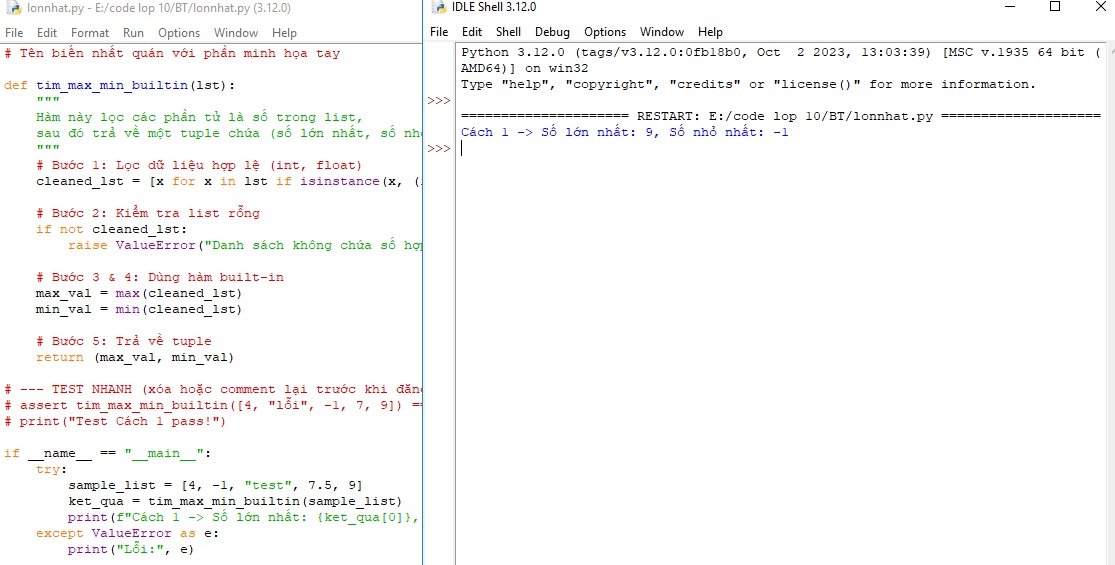Click '# assert tim_max_min_builtin' comment line
The height and width of the screenshot is (565, 1115).
click(x=213, y=405)
